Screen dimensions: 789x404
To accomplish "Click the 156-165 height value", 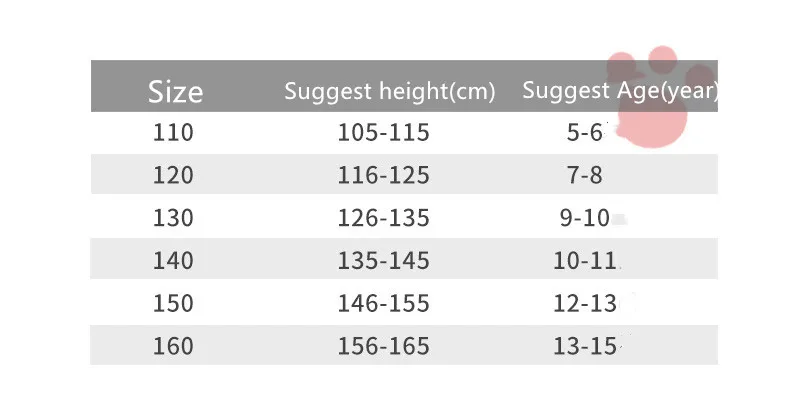I will tap(383, 347).
